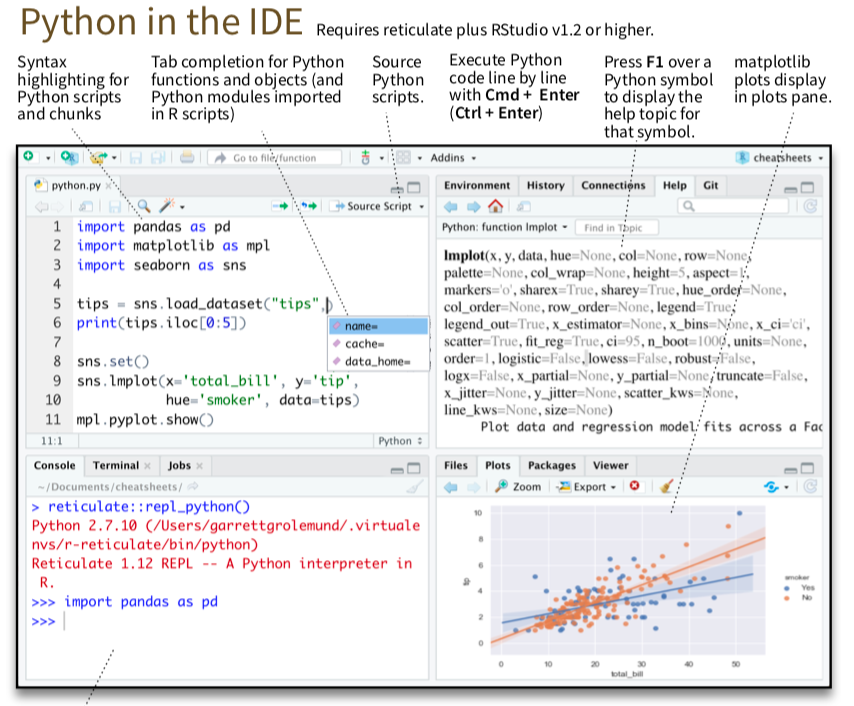Click Show in new window icon in Help
The width and height of the screenshot is (854, 706).
click(523, 207)
